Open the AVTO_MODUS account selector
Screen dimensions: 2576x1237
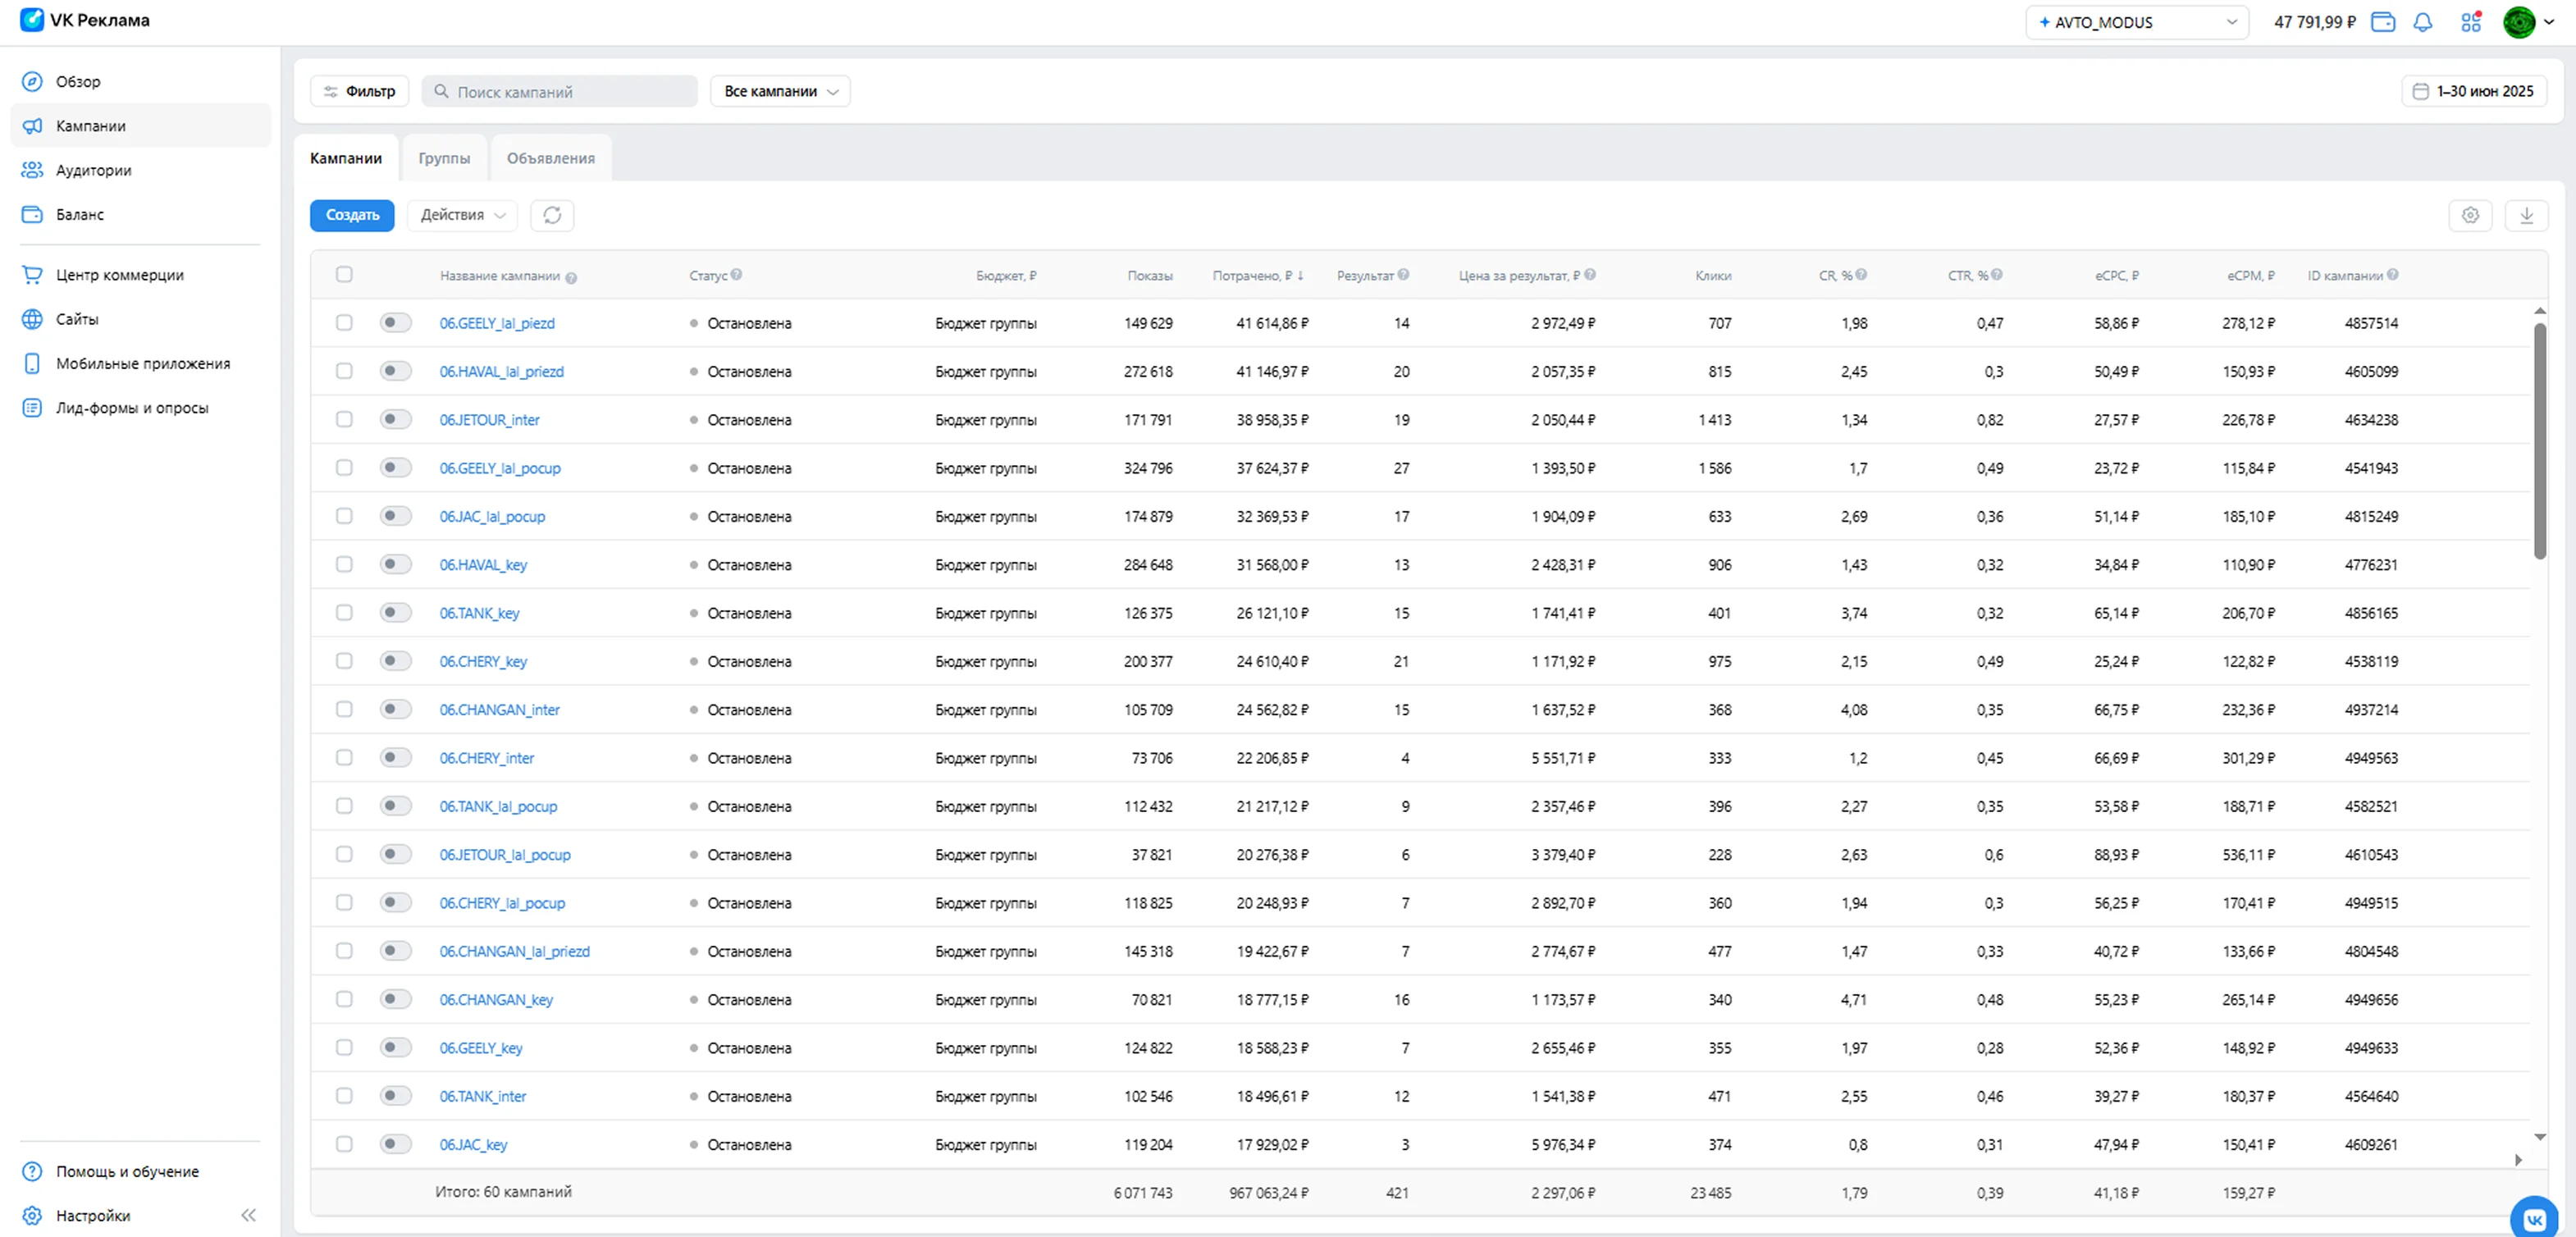tap(2136, 22)
